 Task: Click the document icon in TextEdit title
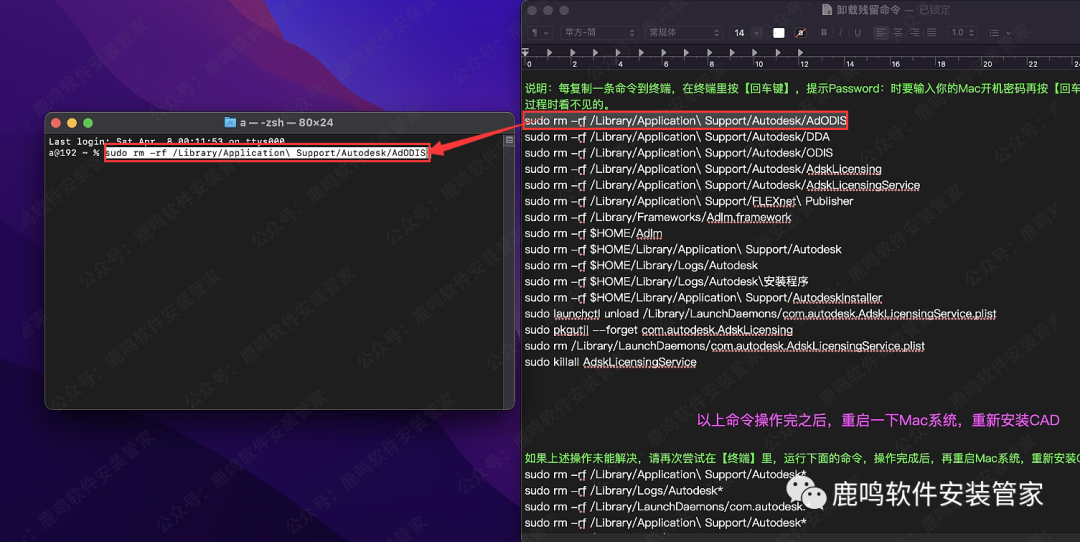827,10
